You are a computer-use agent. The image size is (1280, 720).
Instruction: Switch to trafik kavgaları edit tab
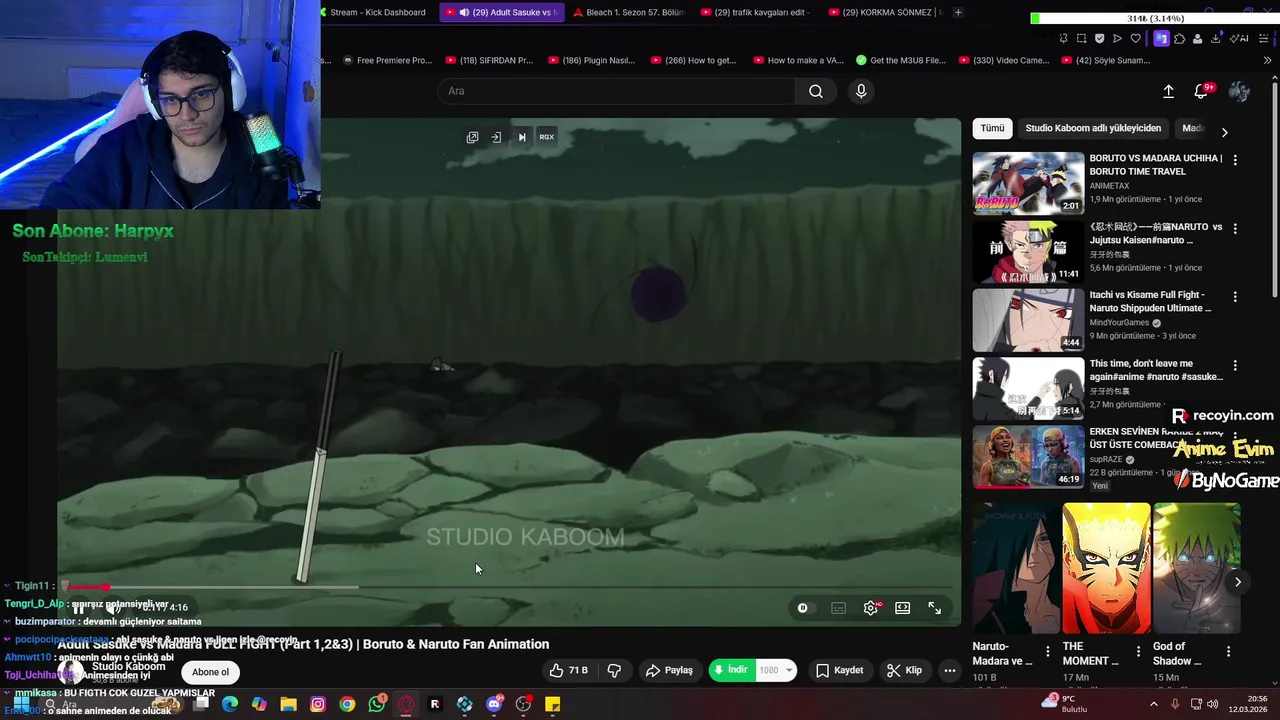tap(758, 12)
